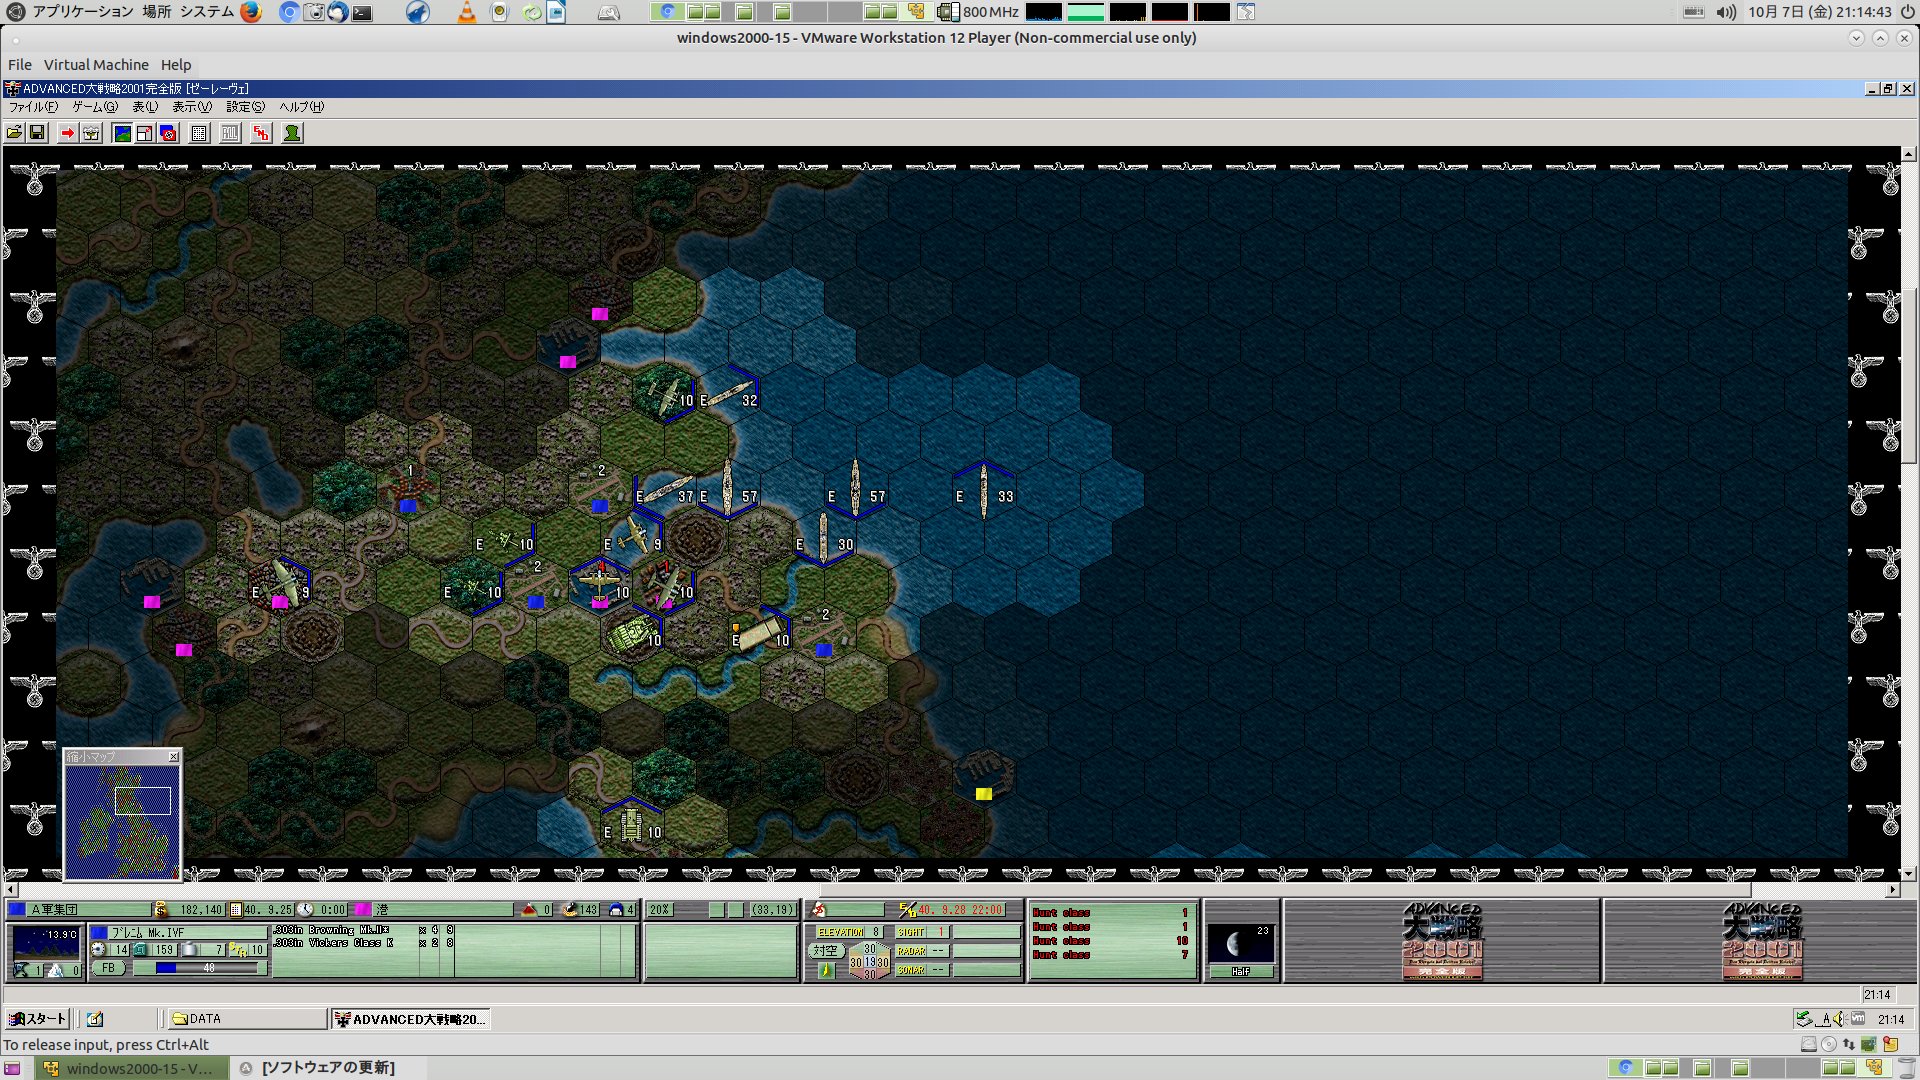Open the VMware Help menu
This screenshot has width=1920, height=1080.
coord(176,65)
